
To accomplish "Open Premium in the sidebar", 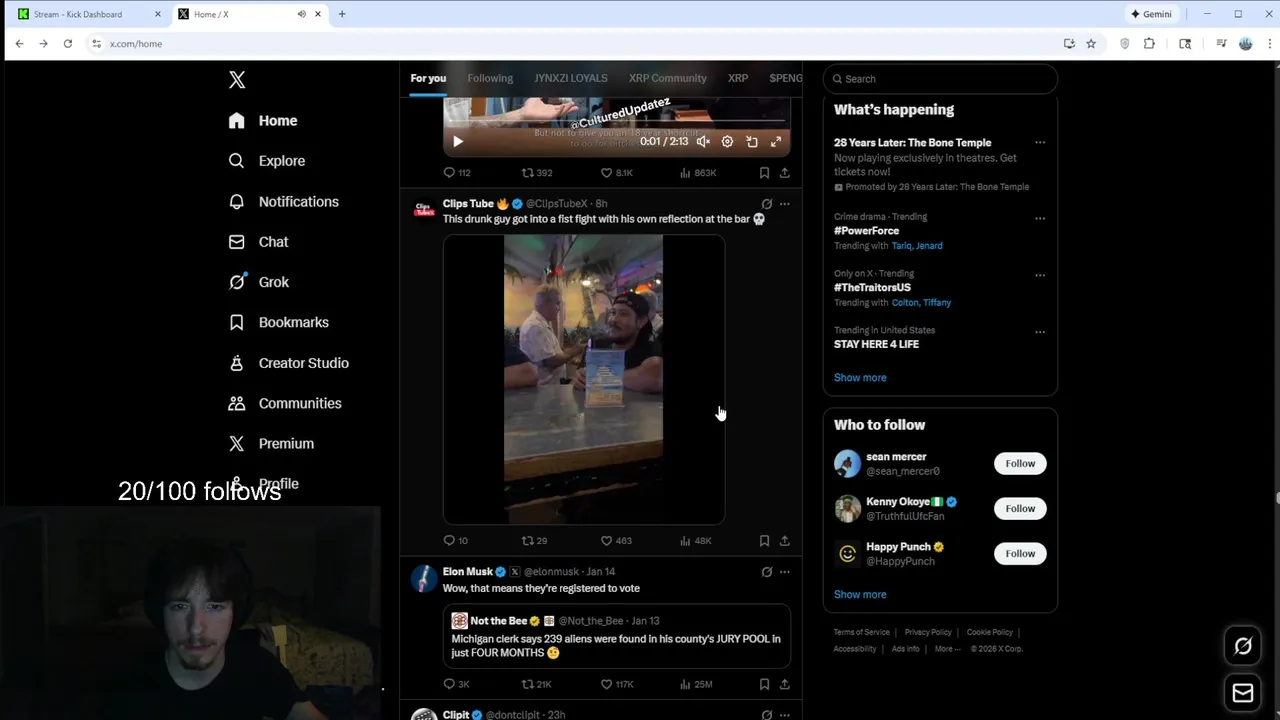I will [271, 444].
